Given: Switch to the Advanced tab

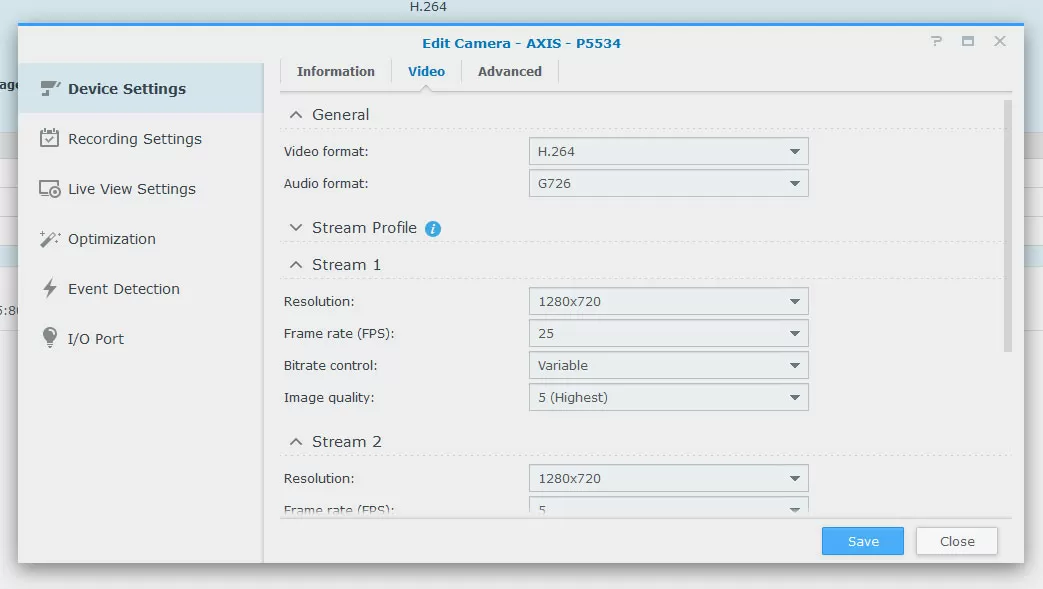Looking at the screenshot, I should pos(510,71).
